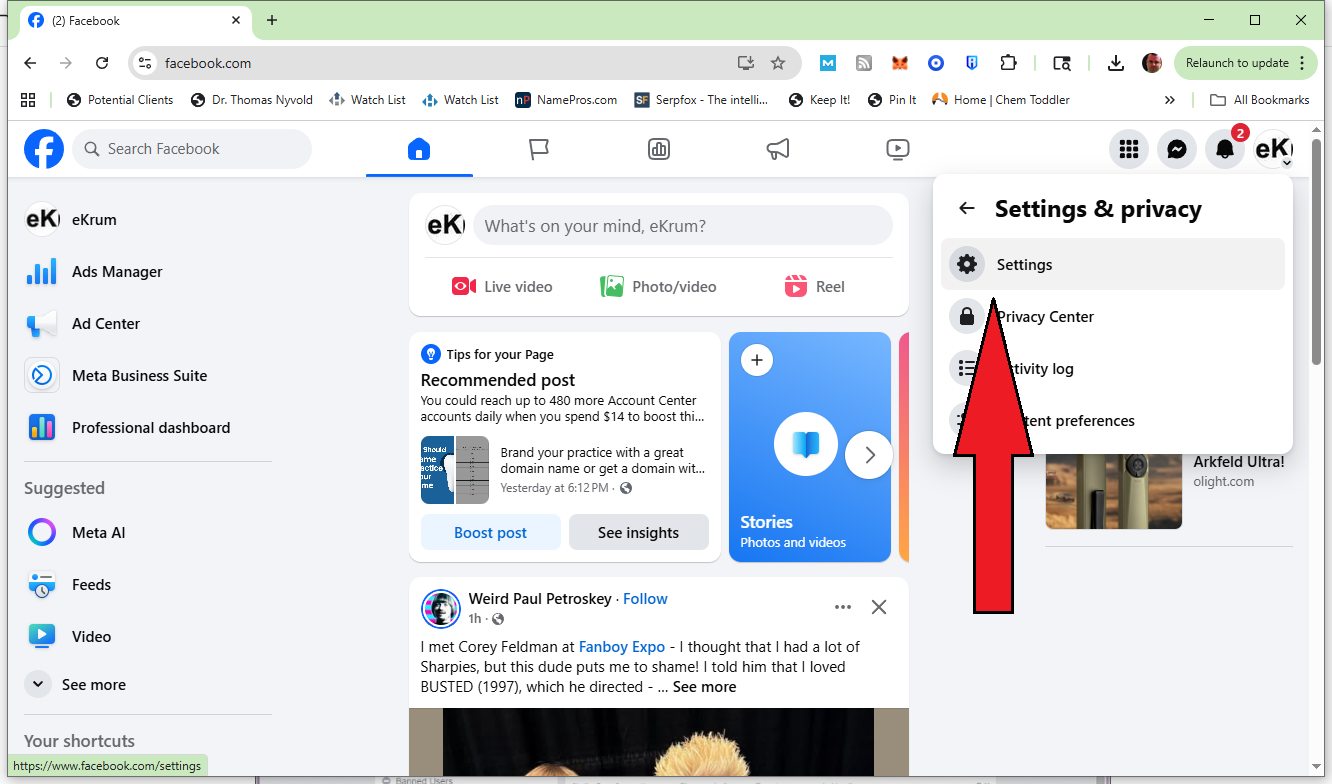Open the Video tab icon

(897, 149)
